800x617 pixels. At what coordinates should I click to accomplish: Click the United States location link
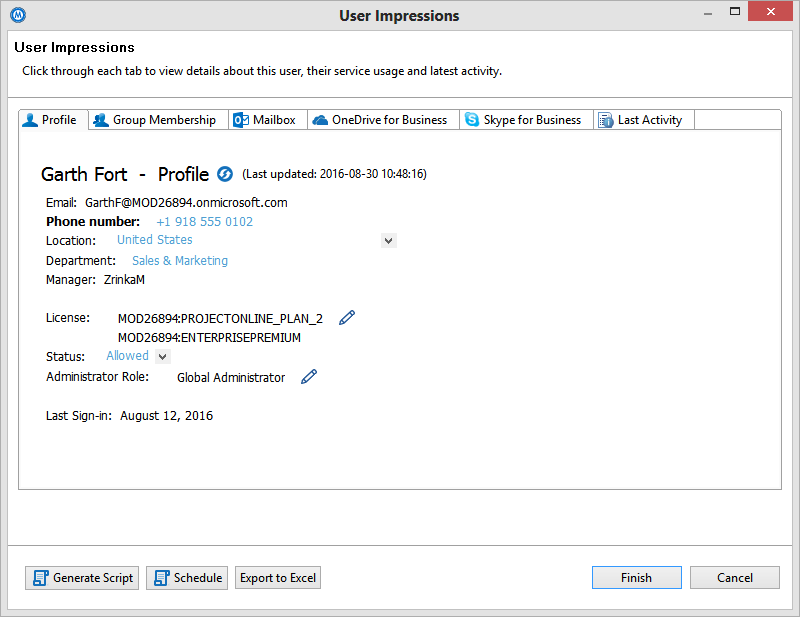[x=154, y=240]
